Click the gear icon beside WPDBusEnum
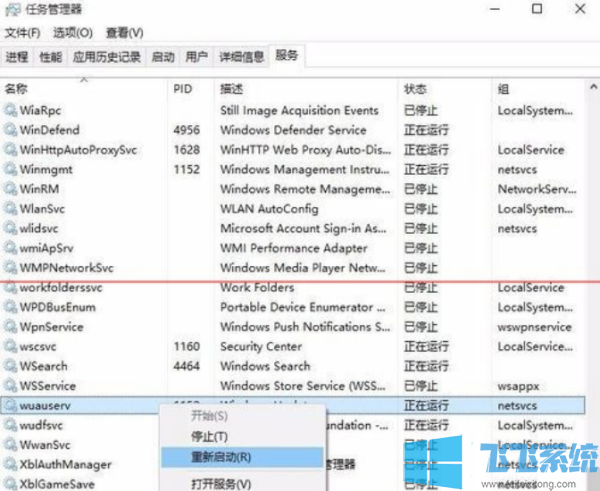This screenshot has height=491, width=600. [x=10, y=307]
